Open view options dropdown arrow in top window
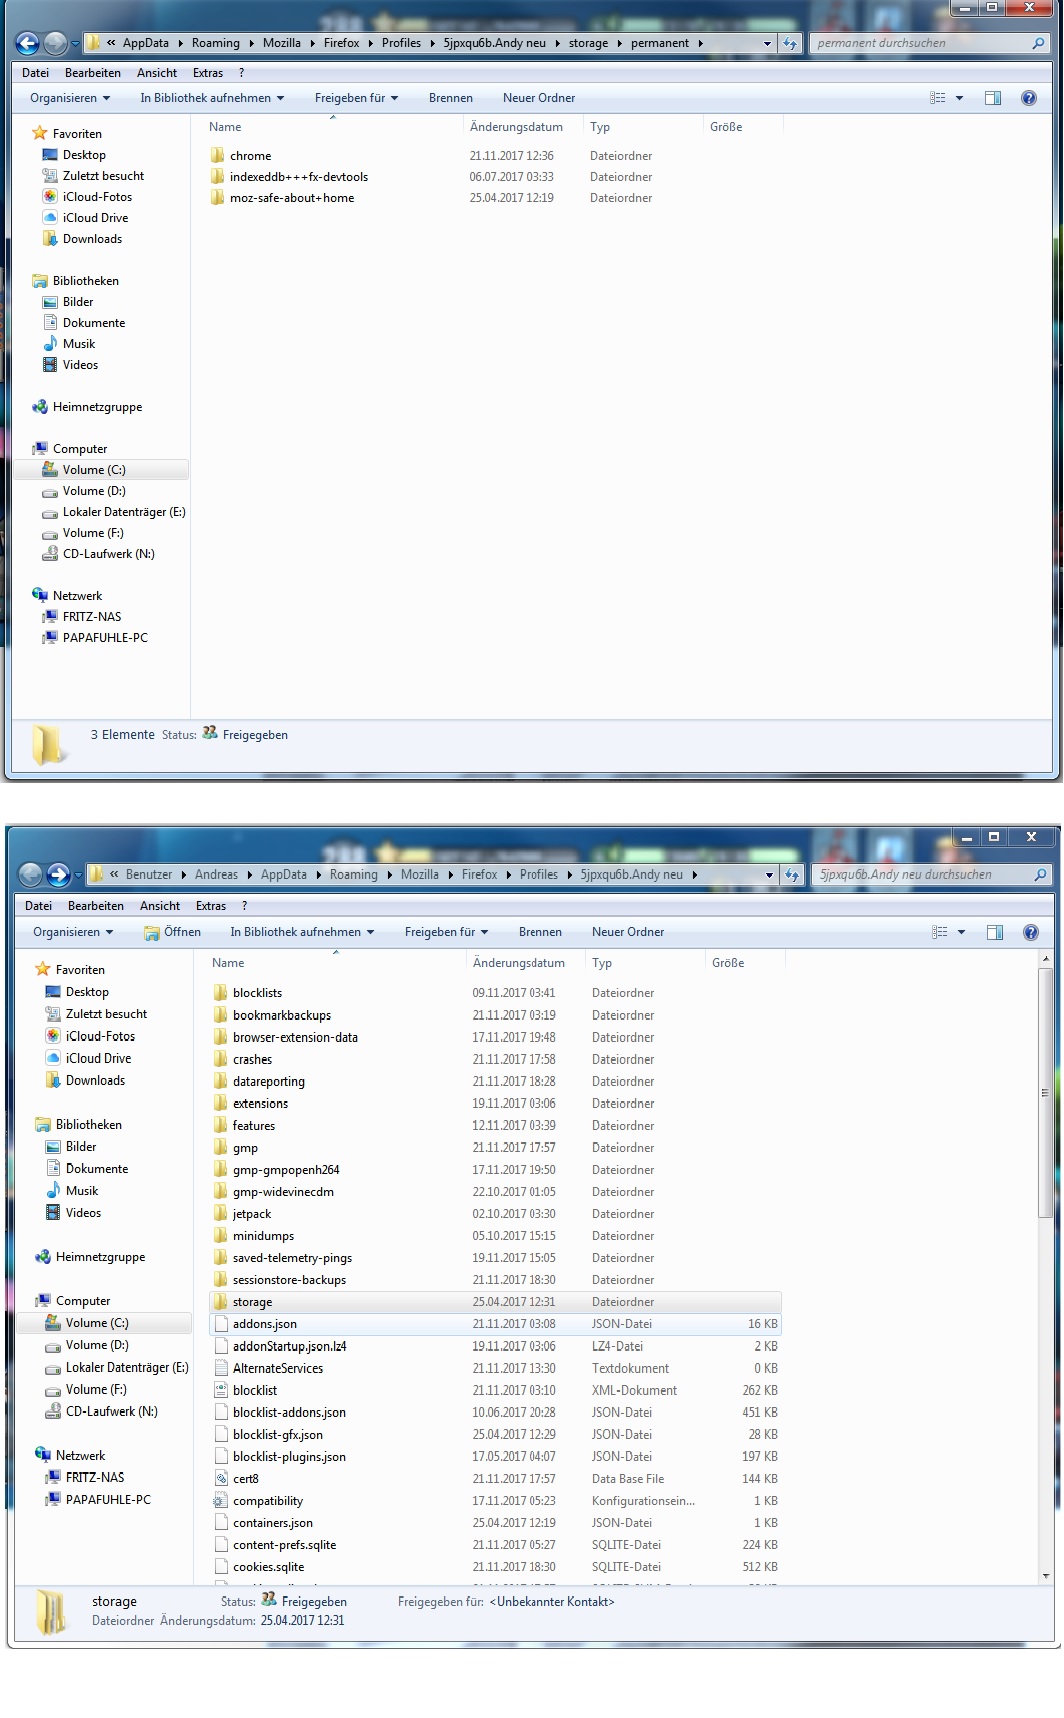The image size is (1064, 1718). coord(959,98)
